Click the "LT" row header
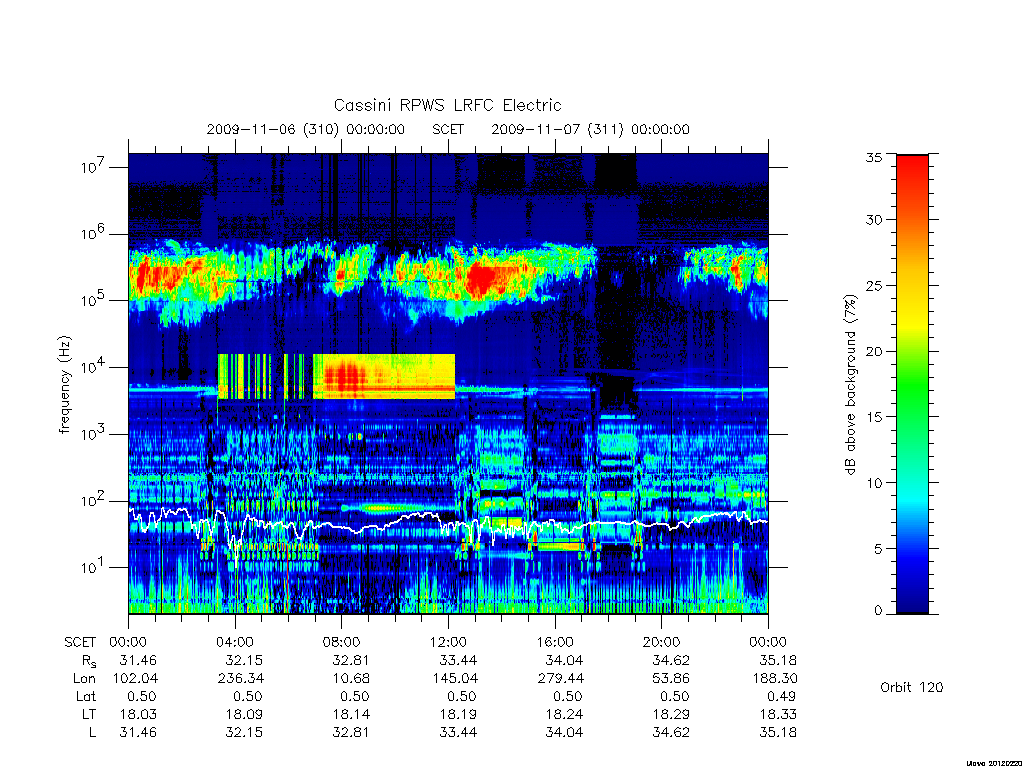 [x=89, y=714]
